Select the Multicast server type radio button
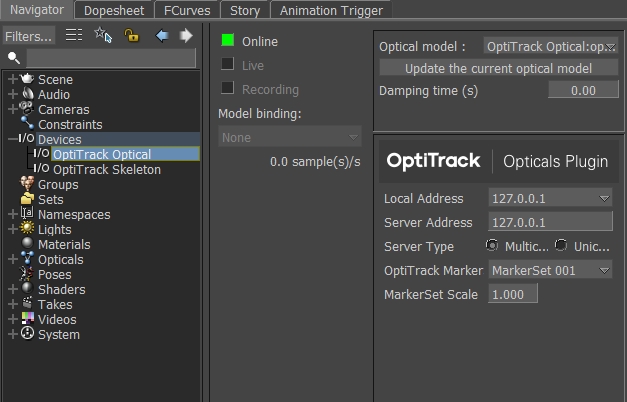627x402 pixels. [x=492, y=246]
